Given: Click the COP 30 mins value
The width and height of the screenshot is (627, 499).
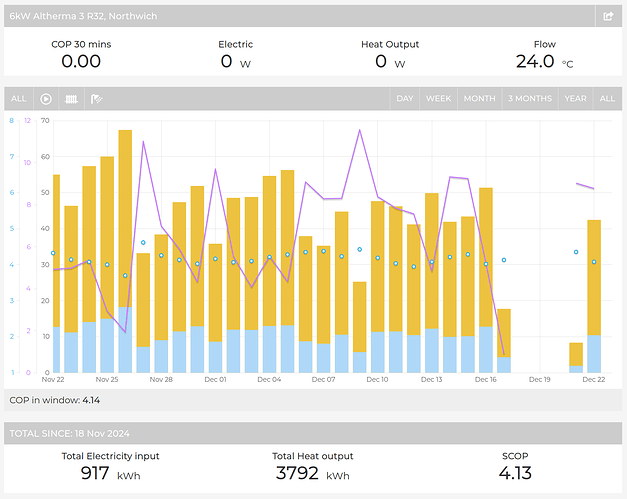Looking at the screenshot, I should click(x=82, y=62).
